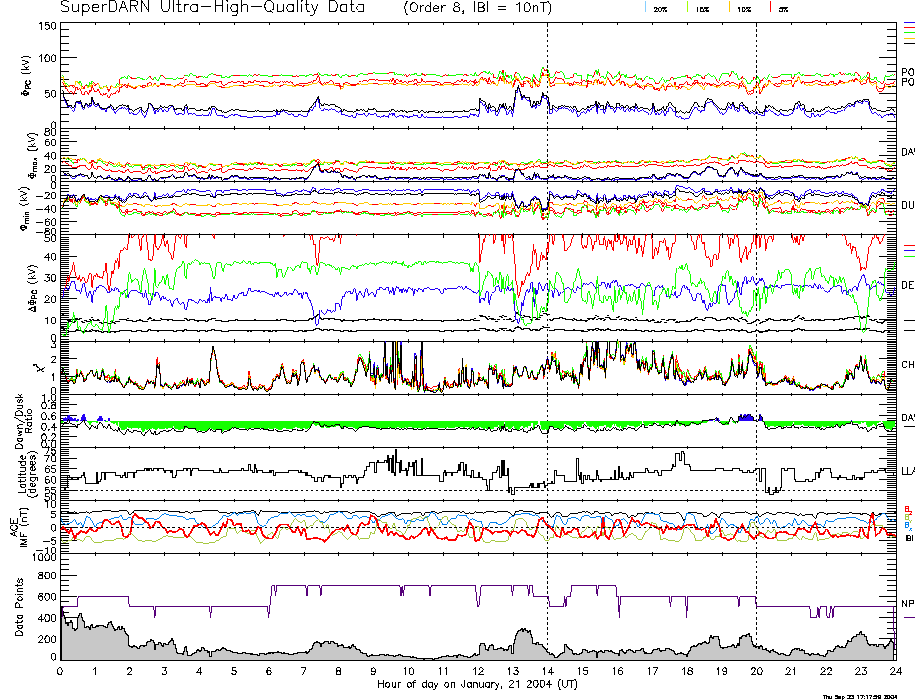Click the green By legend label

pos(907,517)
